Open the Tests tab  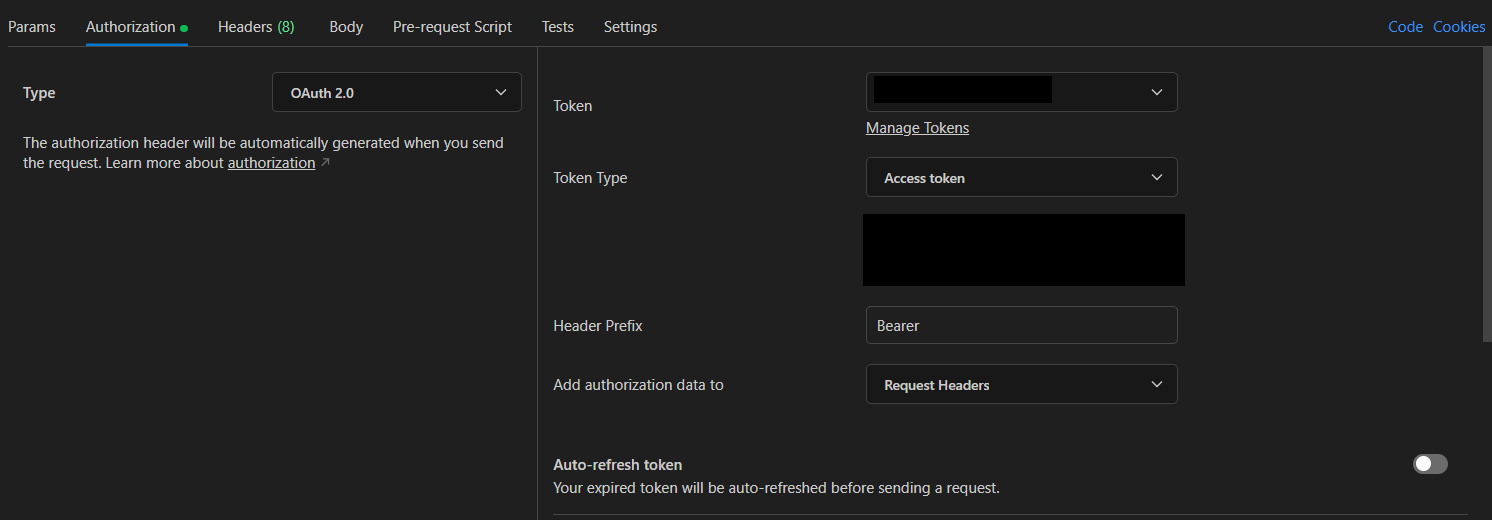click(x=557, y=27)
